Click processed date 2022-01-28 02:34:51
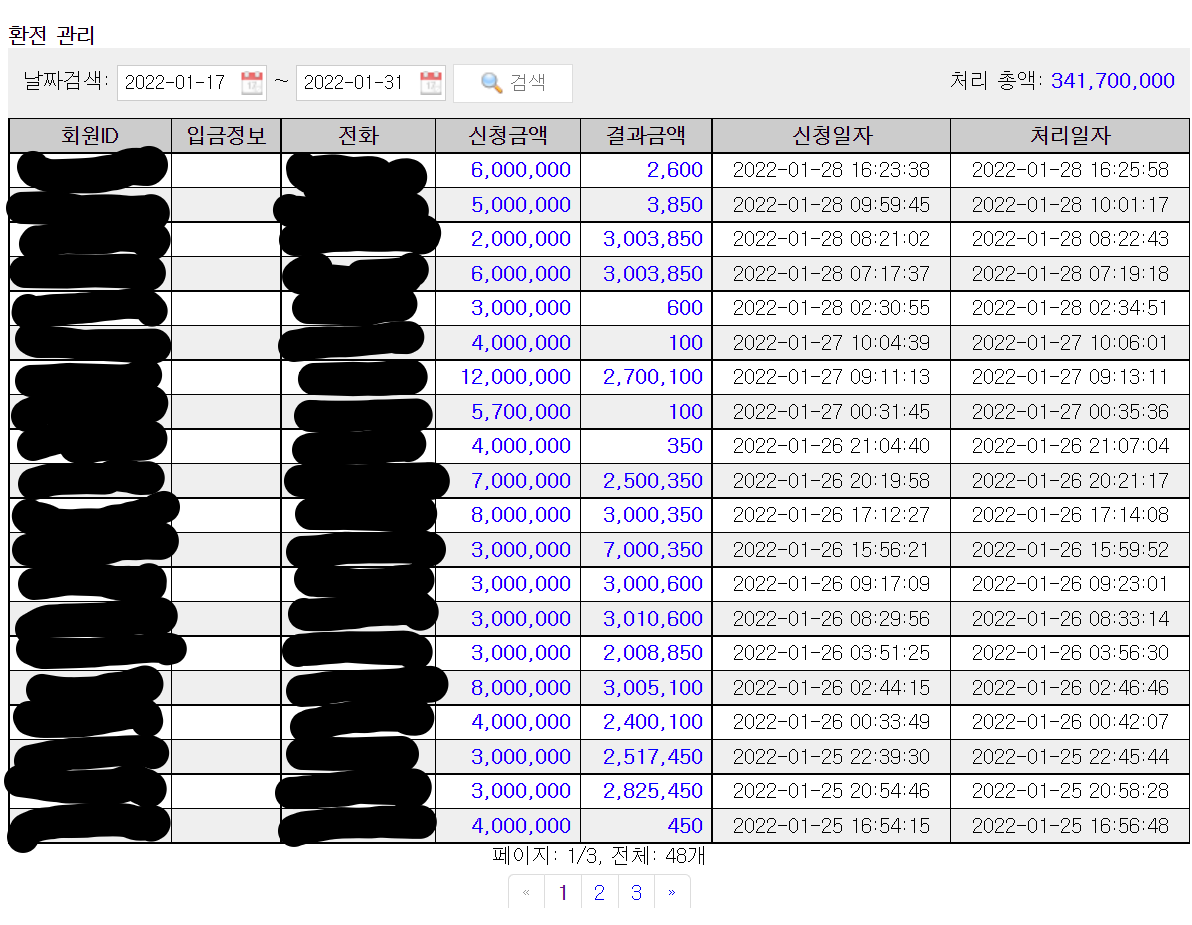This screenshot has height=925, width=1192. click(x=1070, y=308)
